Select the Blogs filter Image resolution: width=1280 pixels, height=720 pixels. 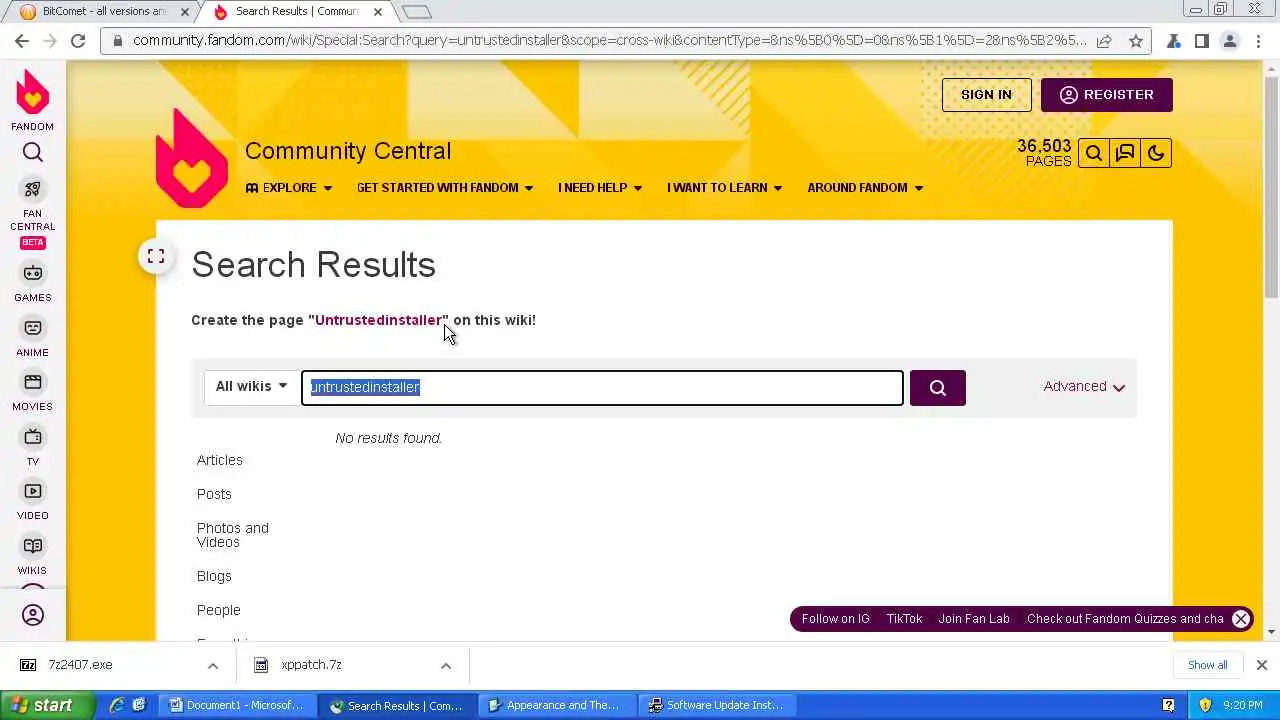(x=214, y=576)
